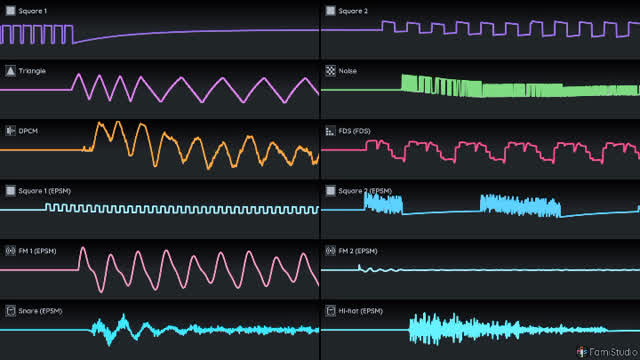Click the purple Square 1 waveform
640x360 pixels.
click(159, 33)
